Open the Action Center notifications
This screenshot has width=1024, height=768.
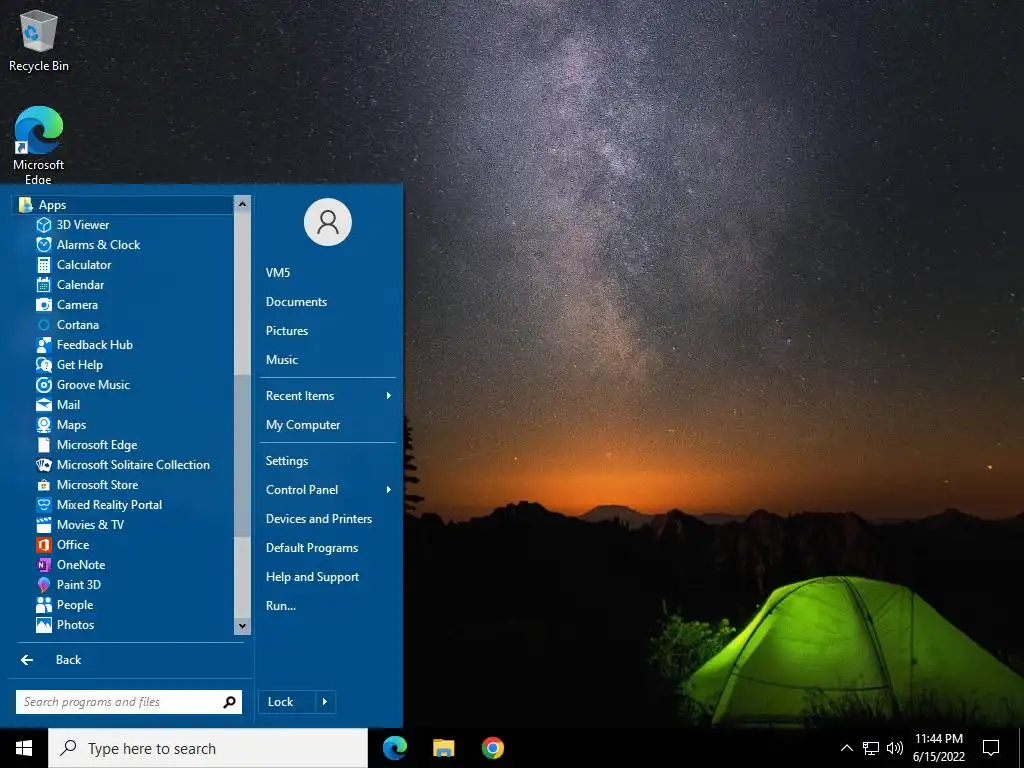tap(991, 748)
